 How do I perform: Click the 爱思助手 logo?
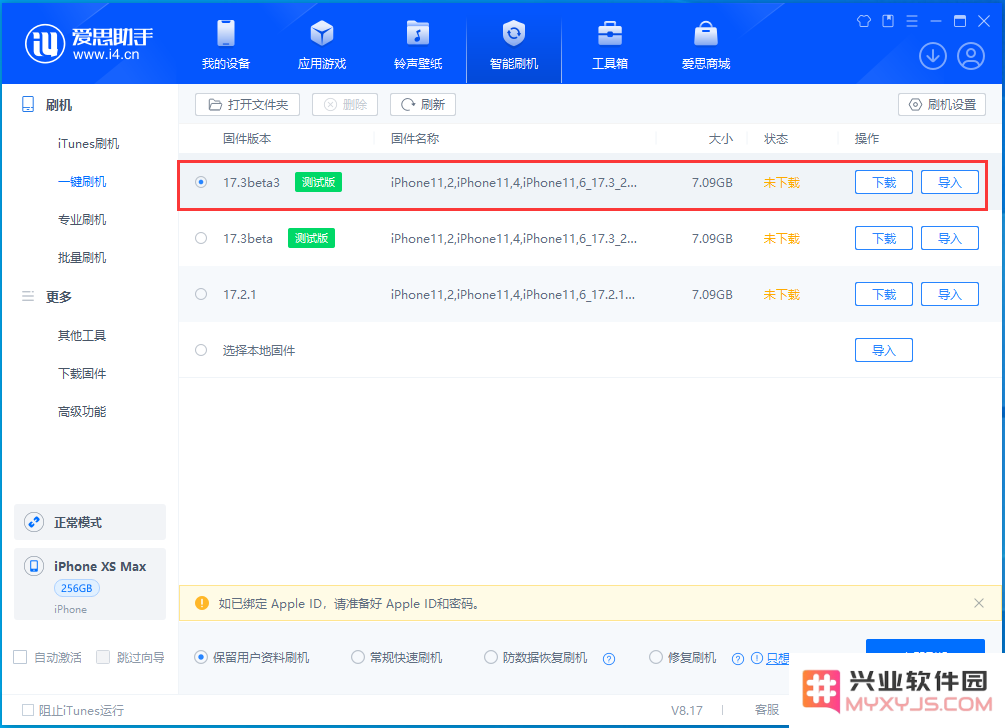click(89, 44)
